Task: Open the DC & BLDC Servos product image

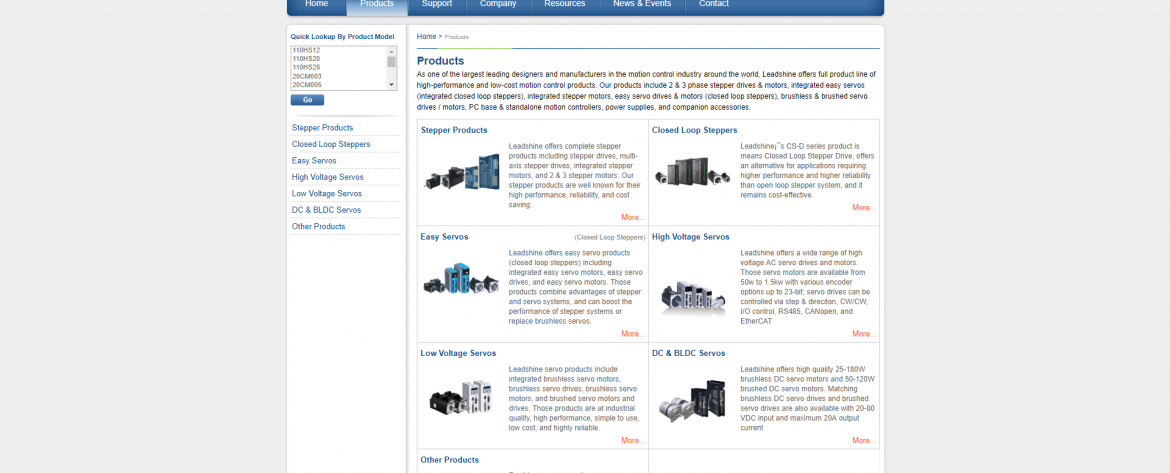Action: 693,401
